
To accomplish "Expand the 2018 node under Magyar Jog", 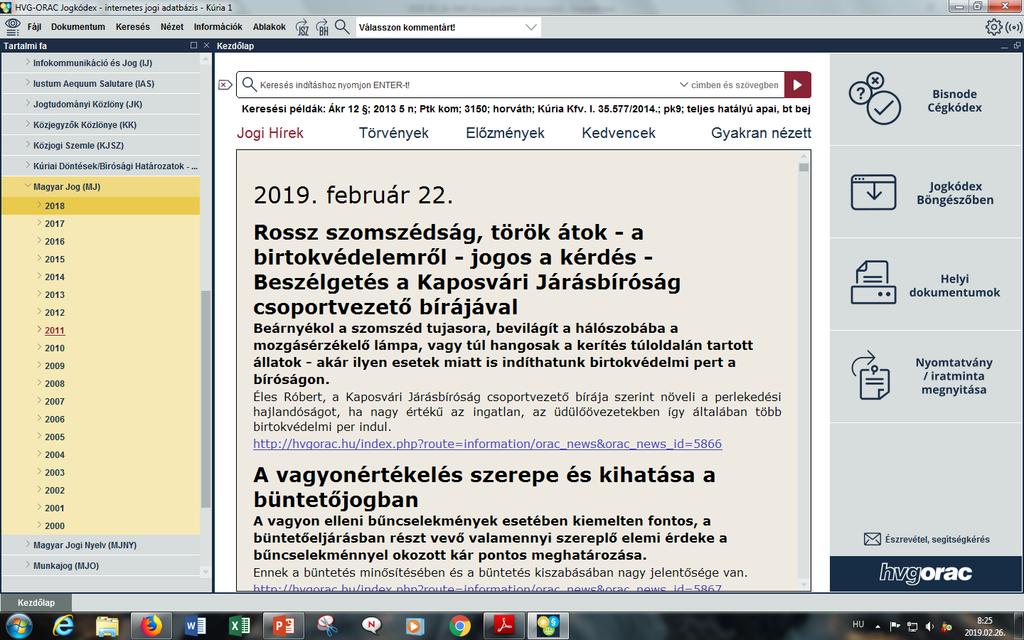I will click(x=39, y=205).
